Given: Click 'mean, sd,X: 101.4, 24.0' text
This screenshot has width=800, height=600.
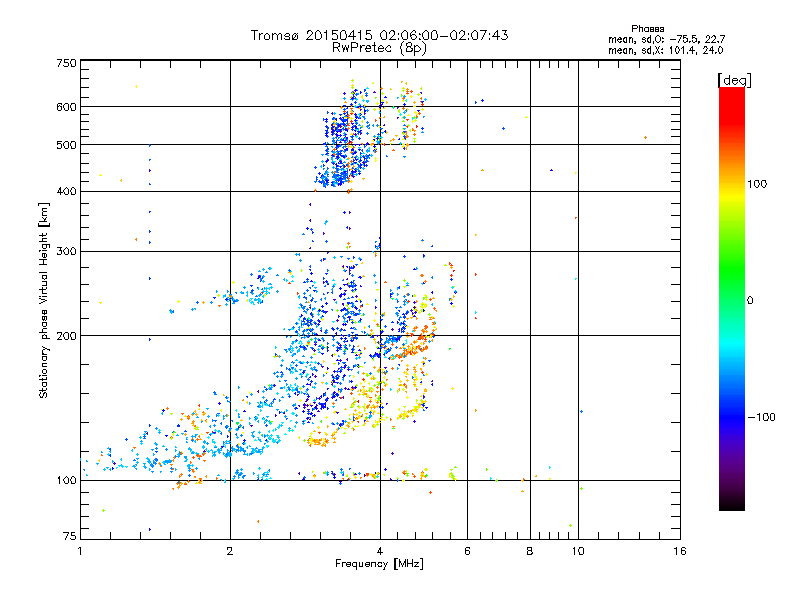Looking at the screenshot, I should [x=665, y=50].
